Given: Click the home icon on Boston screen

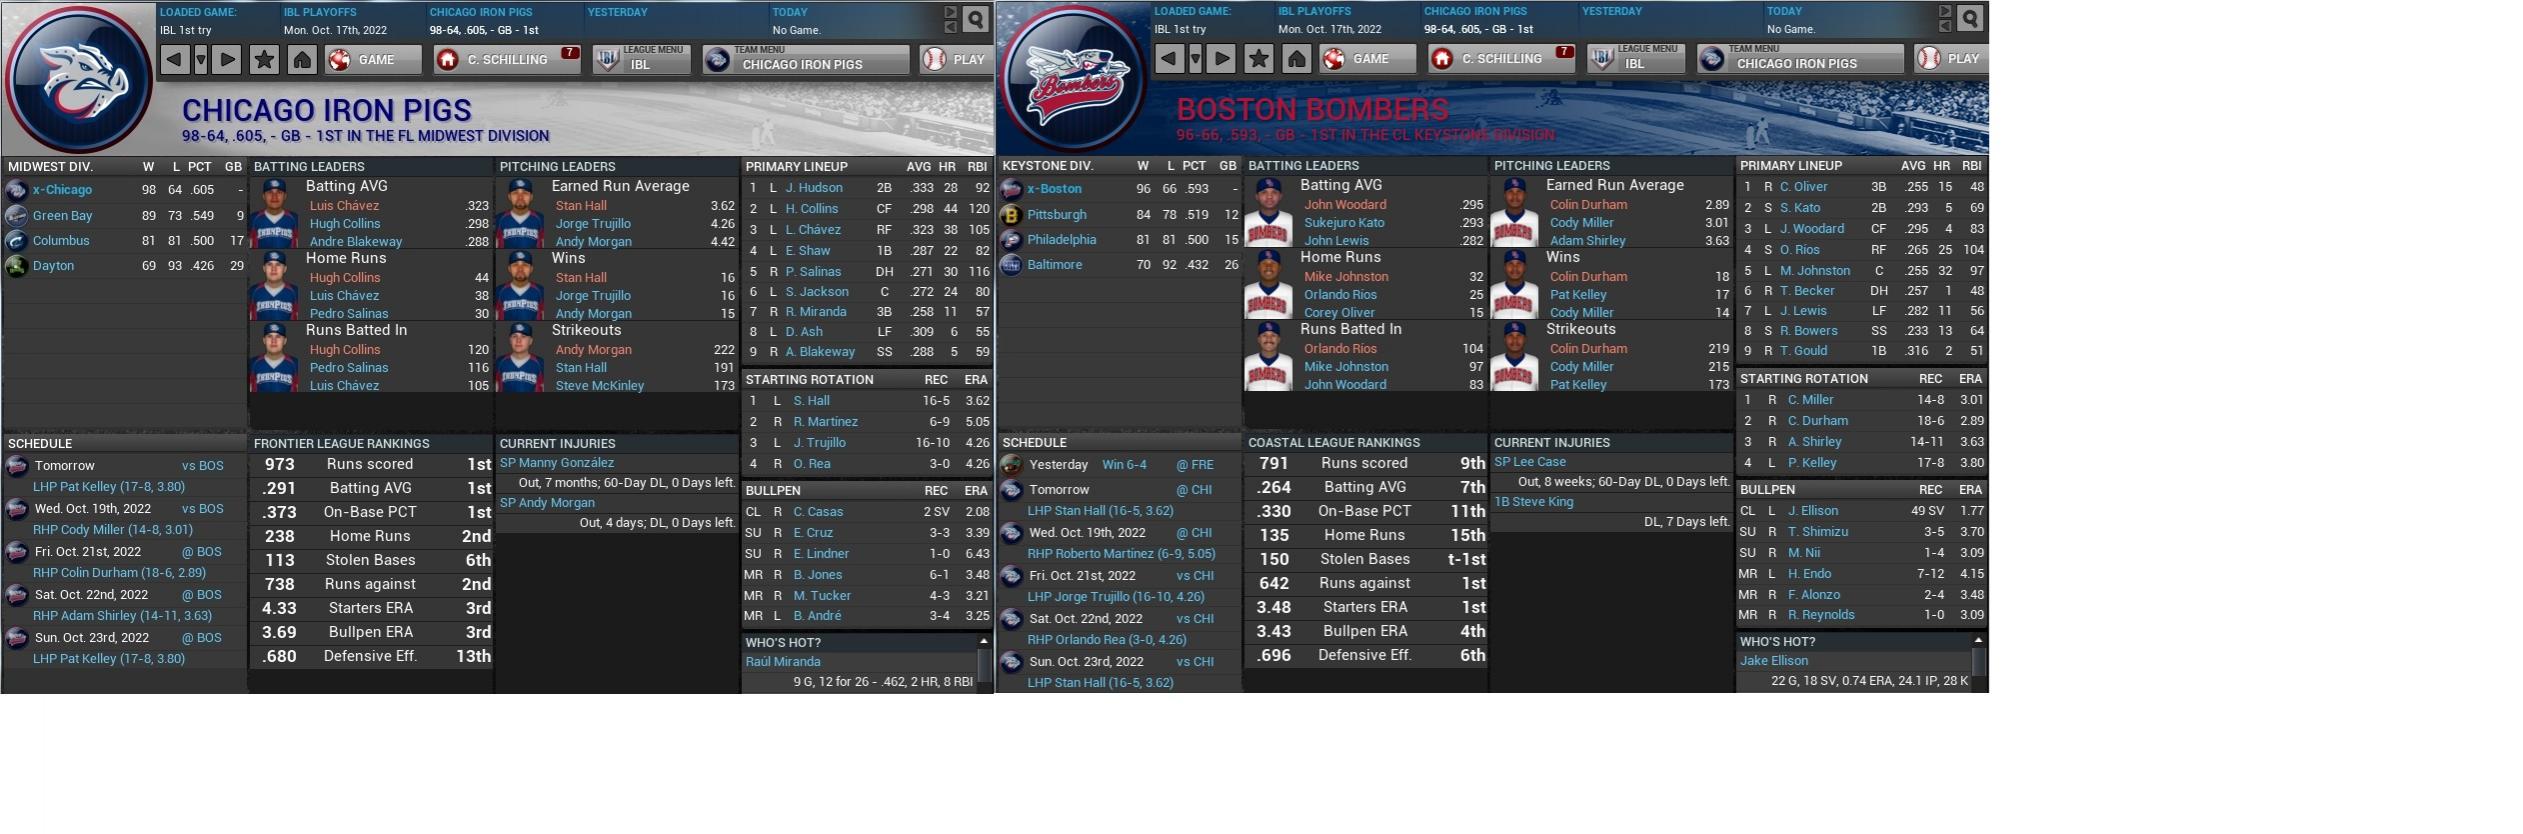Looking at the screenshot, I should tap(1296, 59).
